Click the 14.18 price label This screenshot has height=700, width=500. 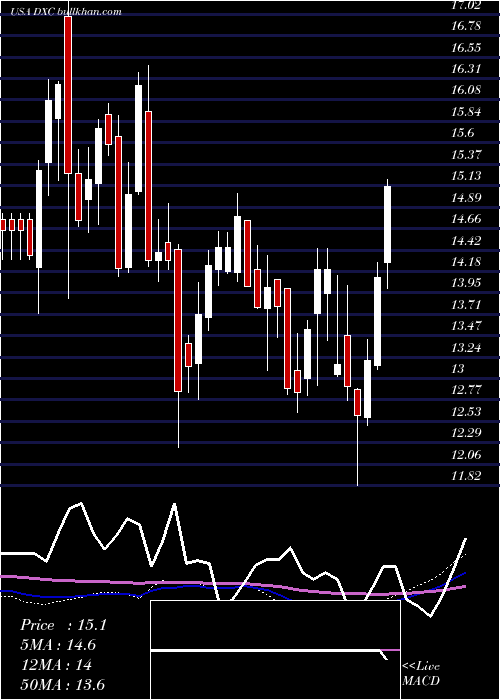pos(466,262)
